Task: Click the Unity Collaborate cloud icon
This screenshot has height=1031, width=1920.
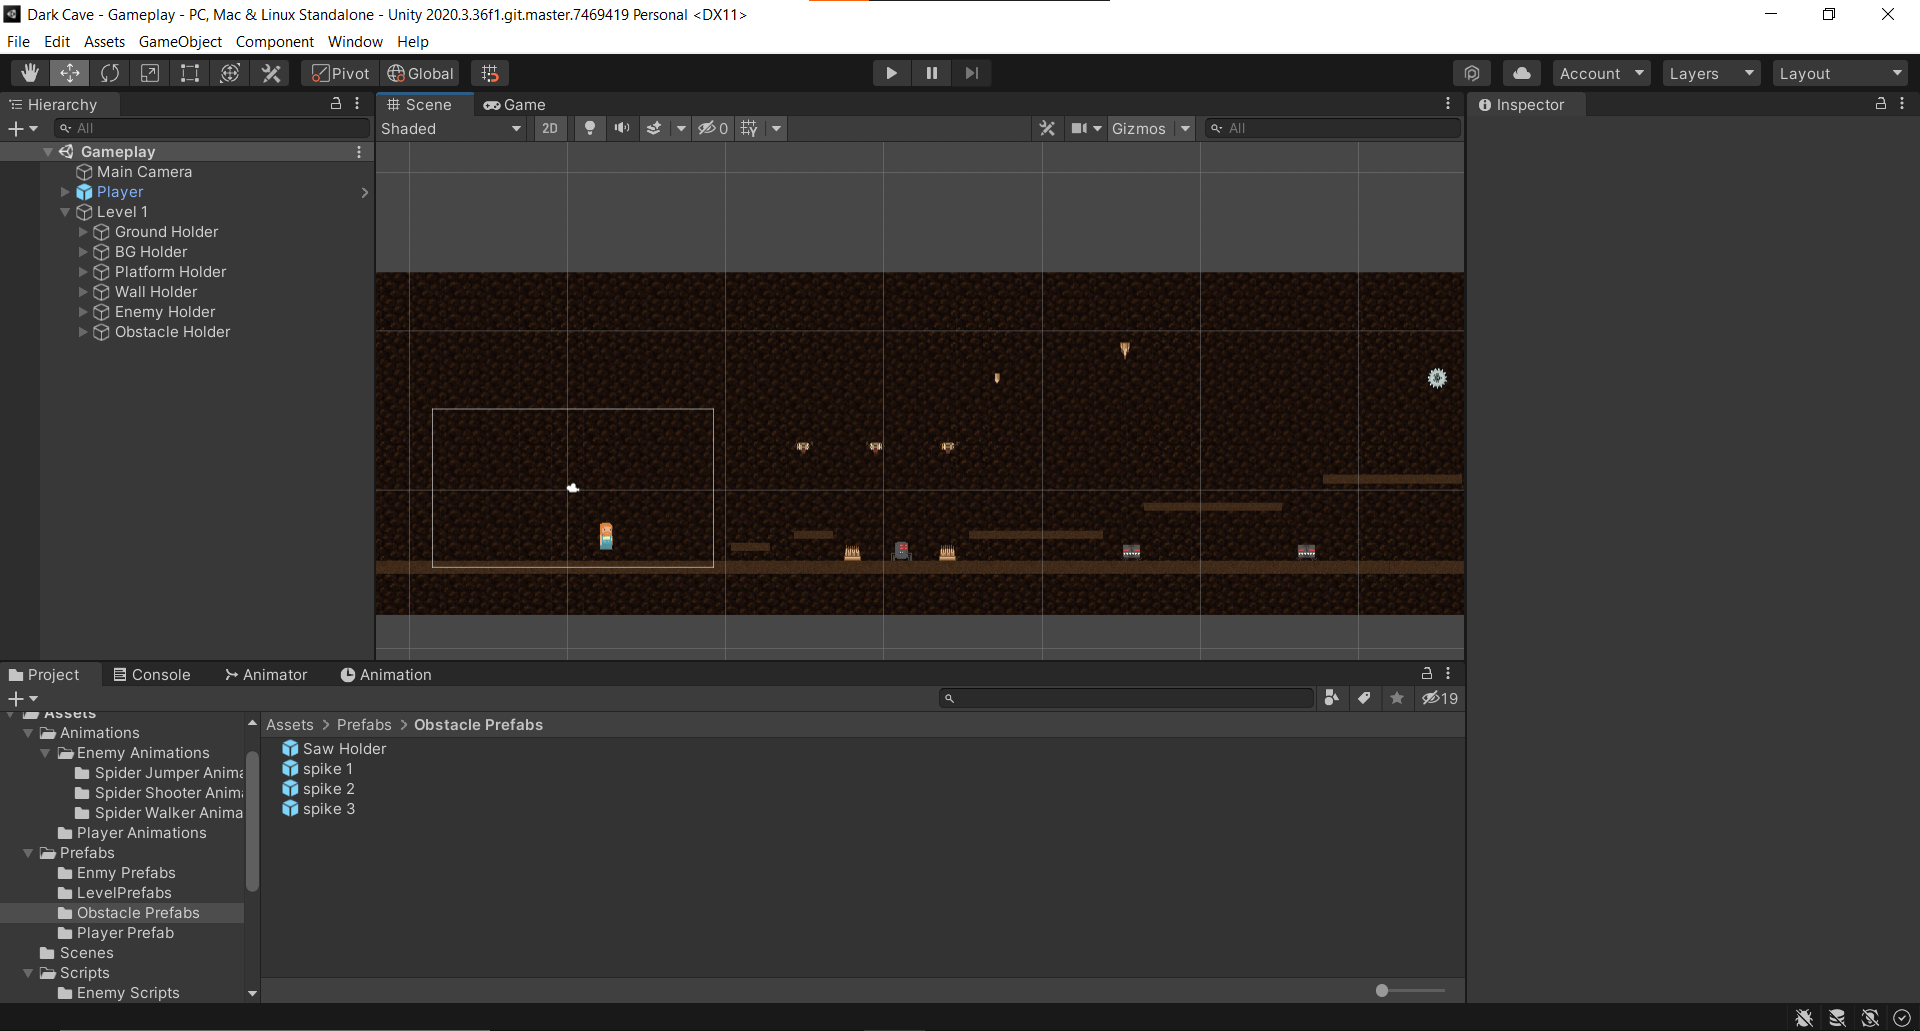Action: pos(1521,72)
